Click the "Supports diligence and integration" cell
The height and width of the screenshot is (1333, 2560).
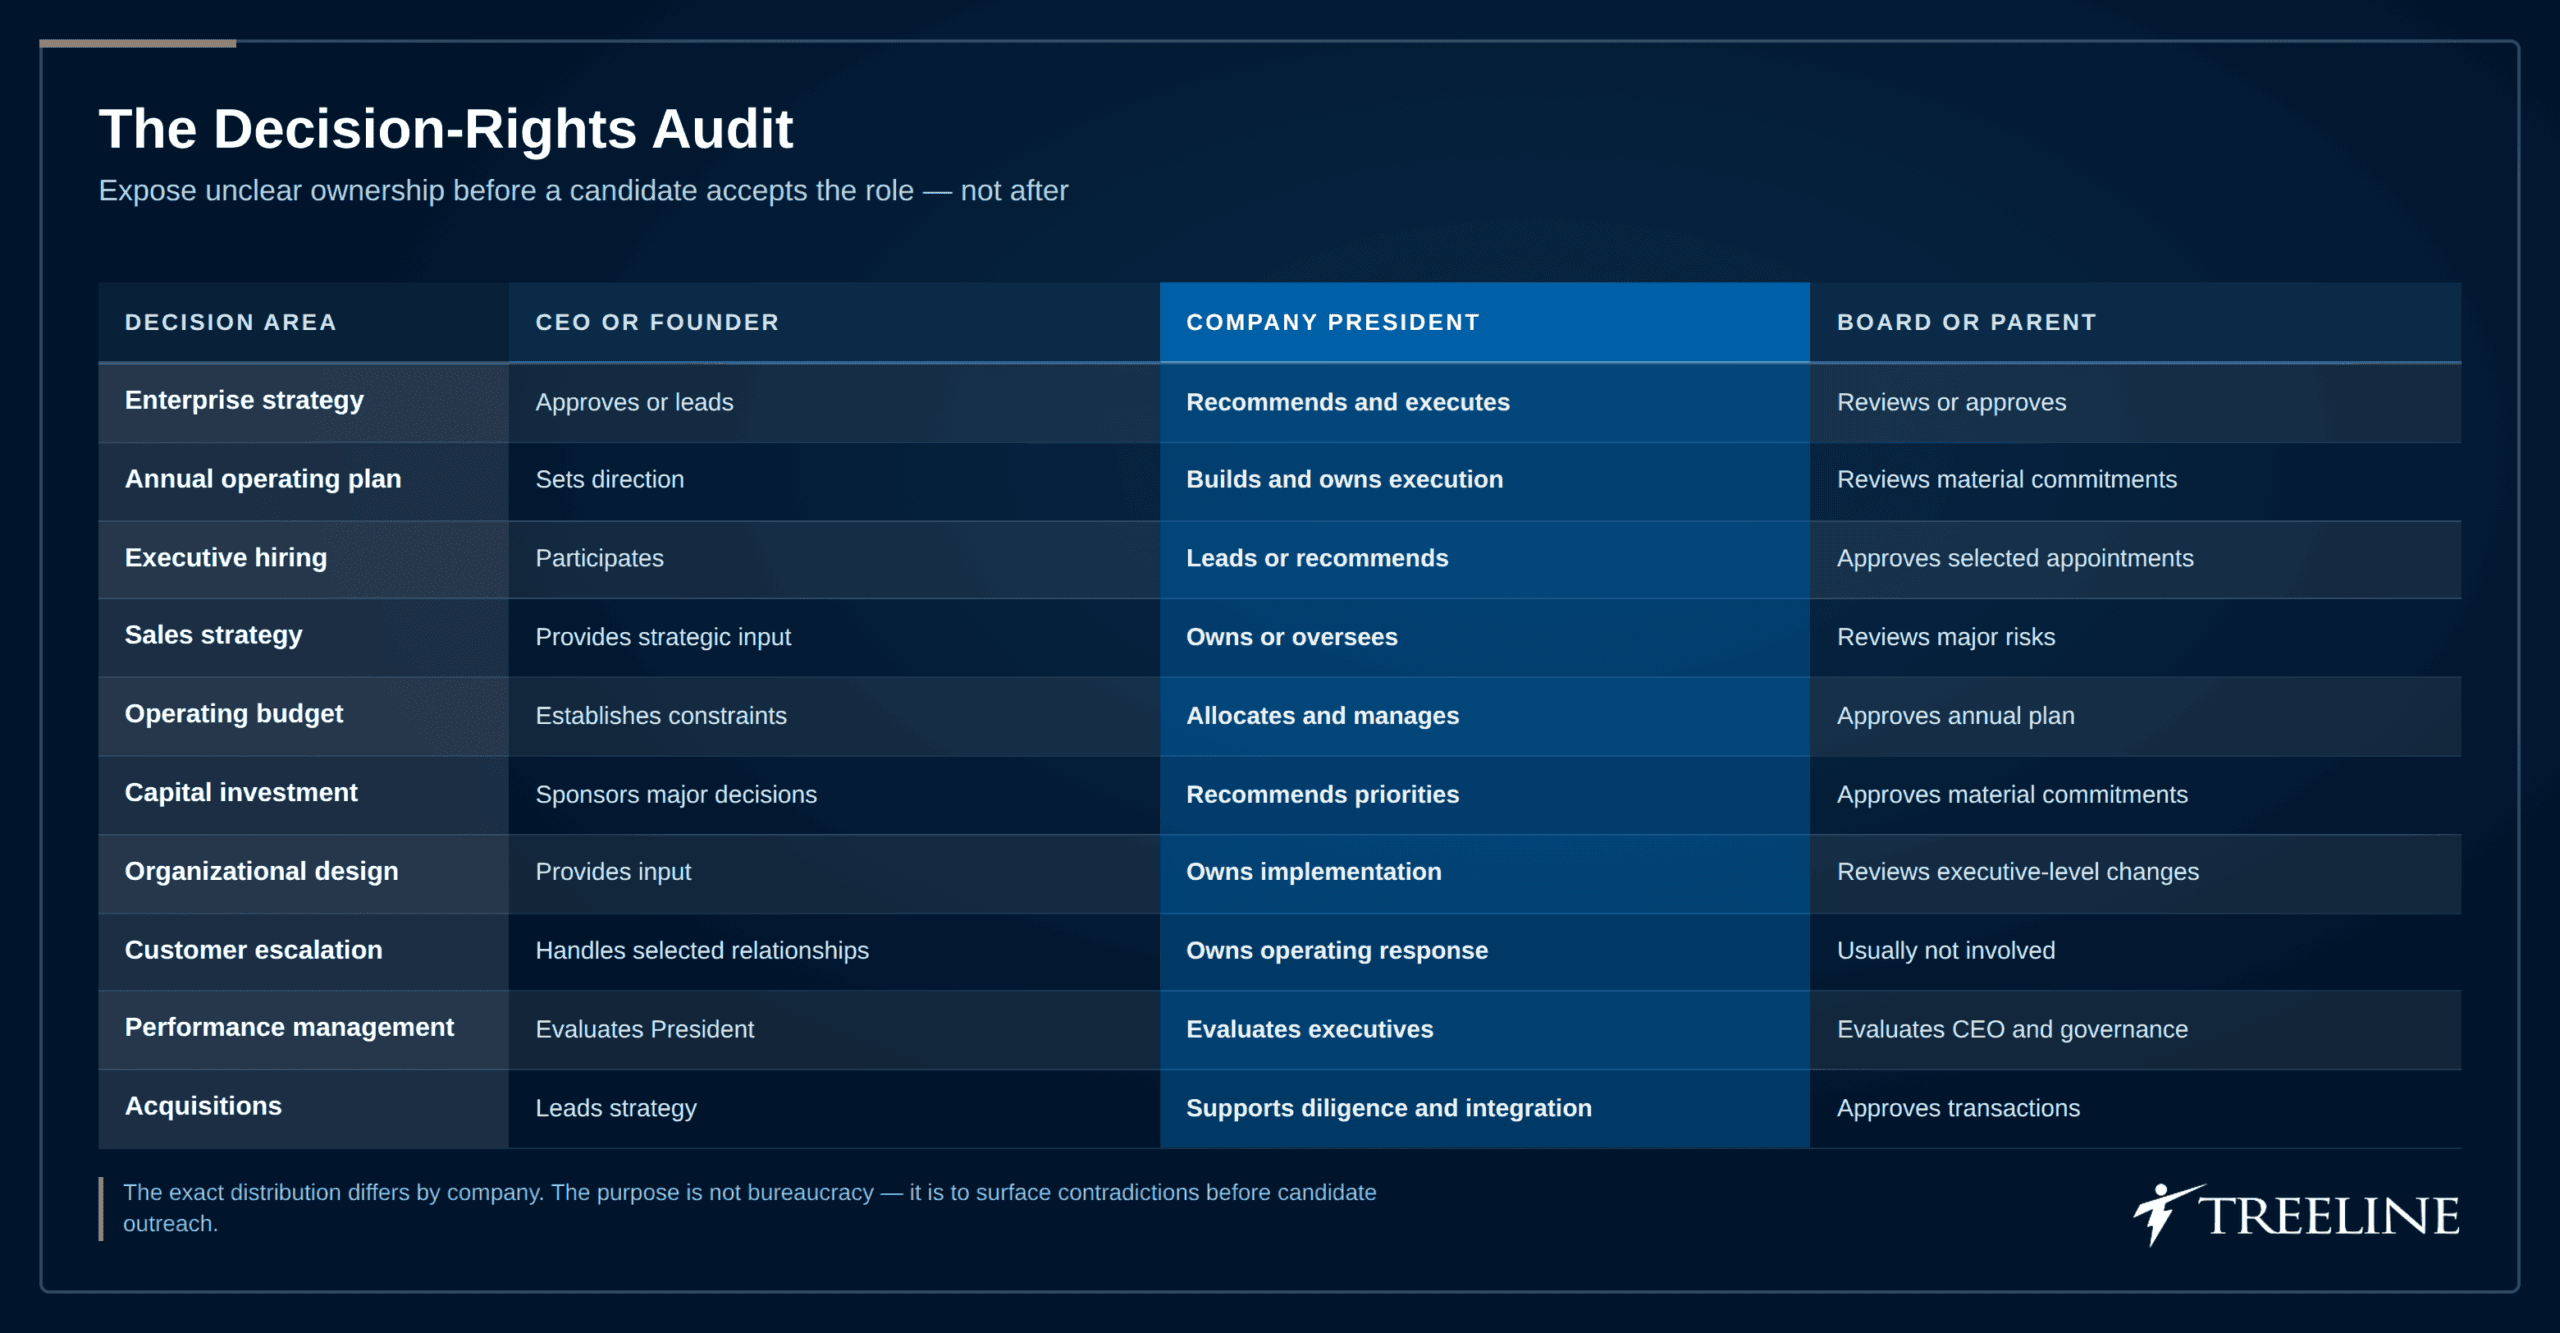[x=1485, y=1108]
